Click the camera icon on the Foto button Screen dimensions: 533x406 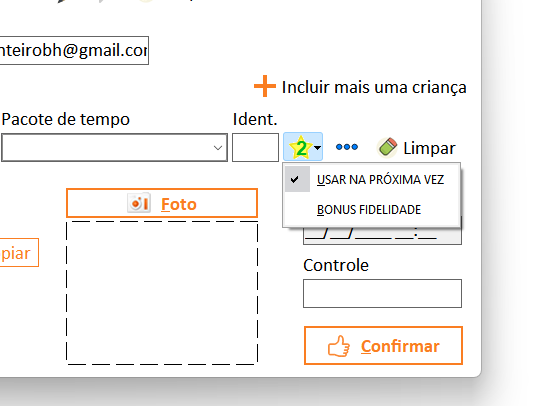(x=139, y=203)
